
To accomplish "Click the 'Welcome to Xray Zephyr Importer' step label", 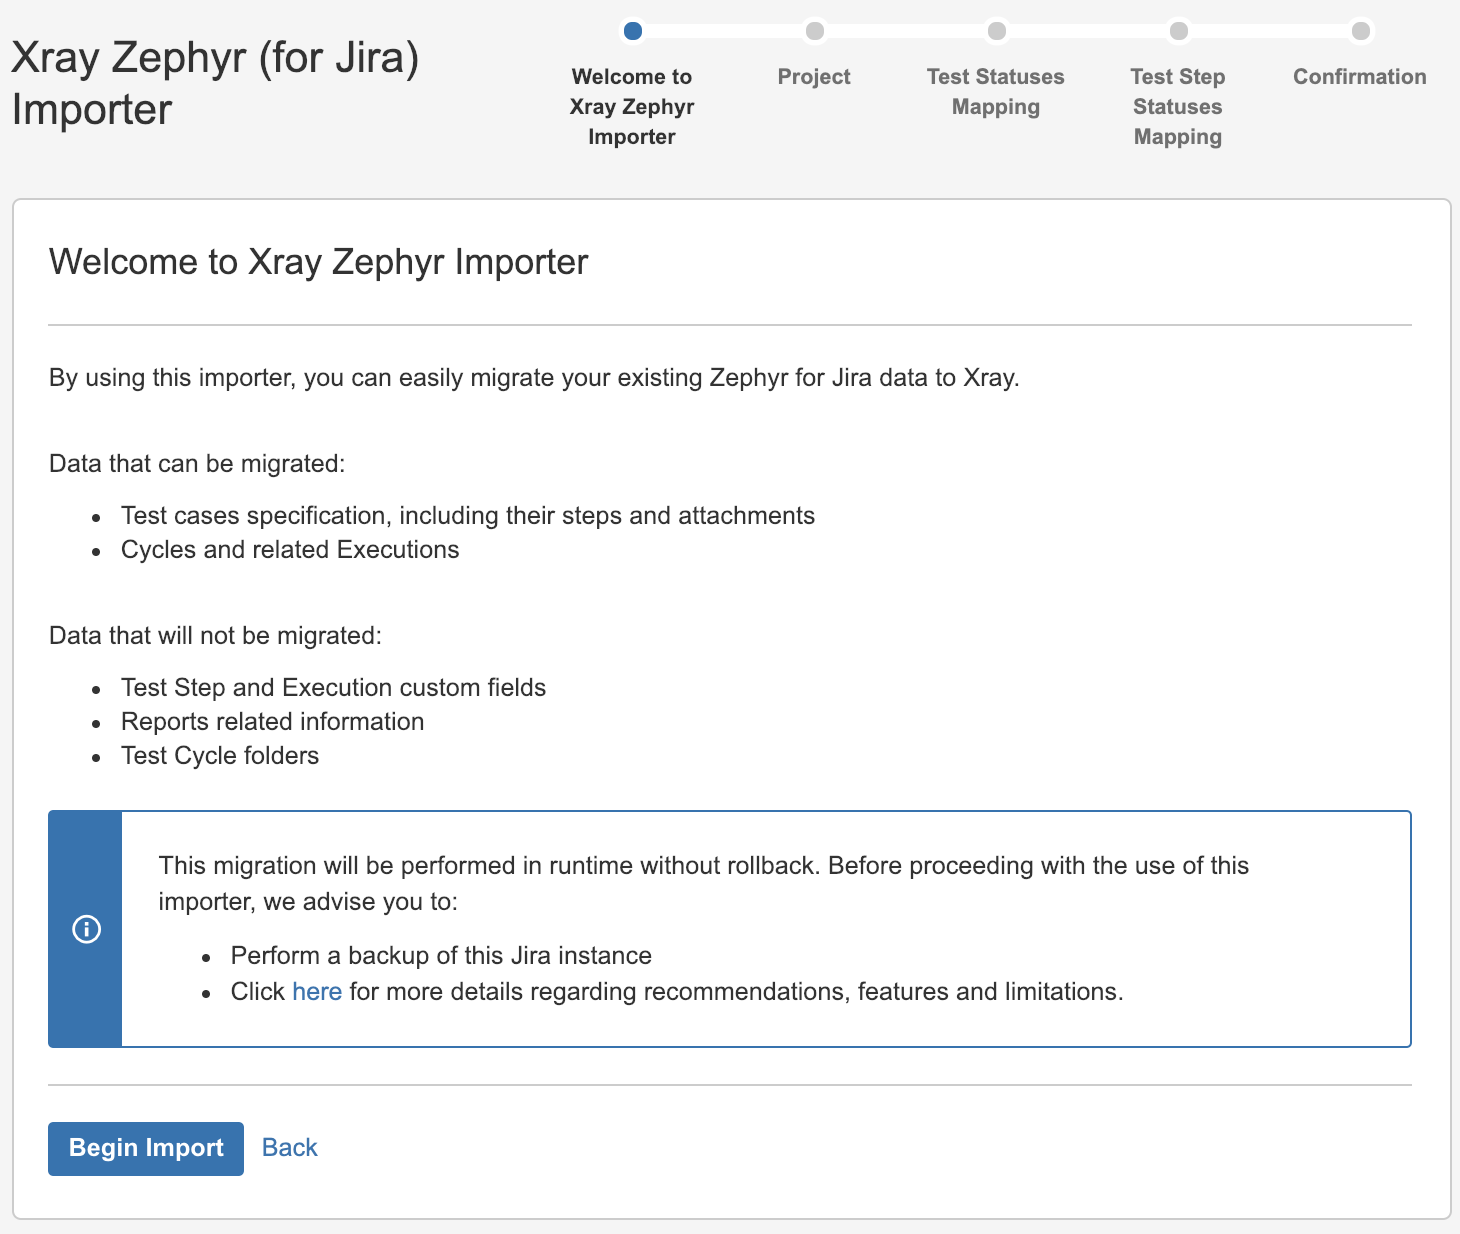I will 632,107.
